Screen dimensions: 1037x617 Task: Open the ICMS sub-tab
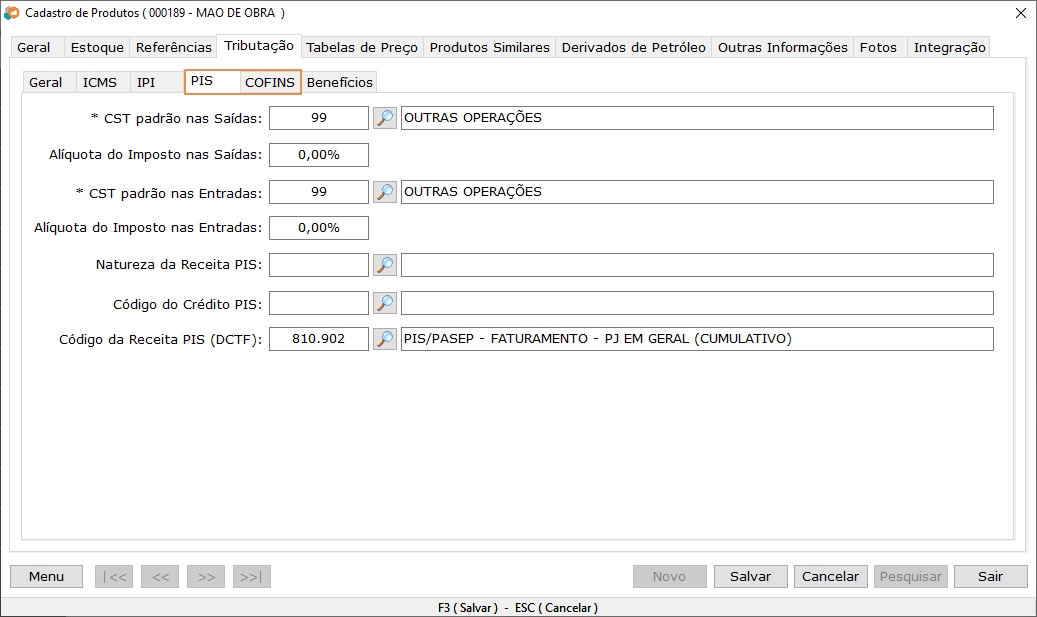click(100, 82)
